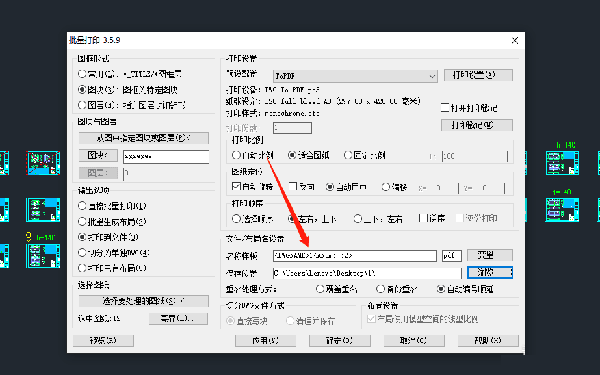Select the 图块(B) frame type radio button
The width and height of the screenshot is (600, 375).
[x=82, y=90]
